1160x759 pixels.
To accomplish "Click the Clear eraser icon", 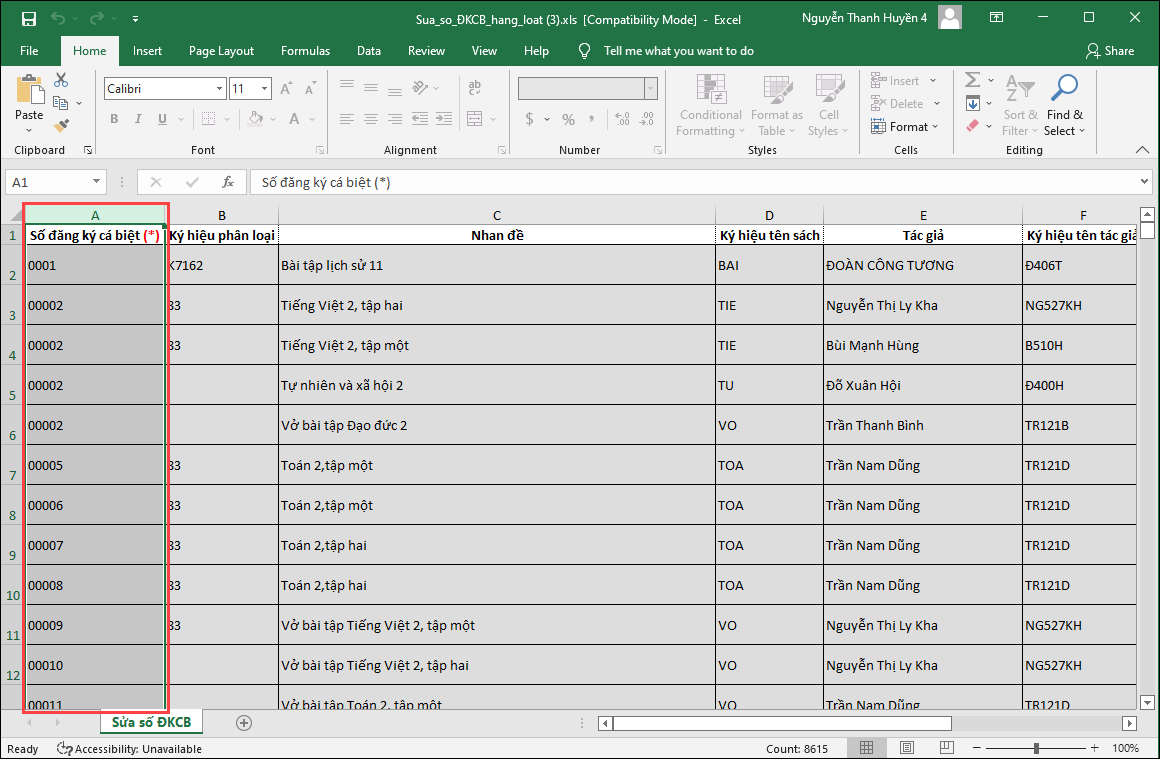I will point(972,126).
